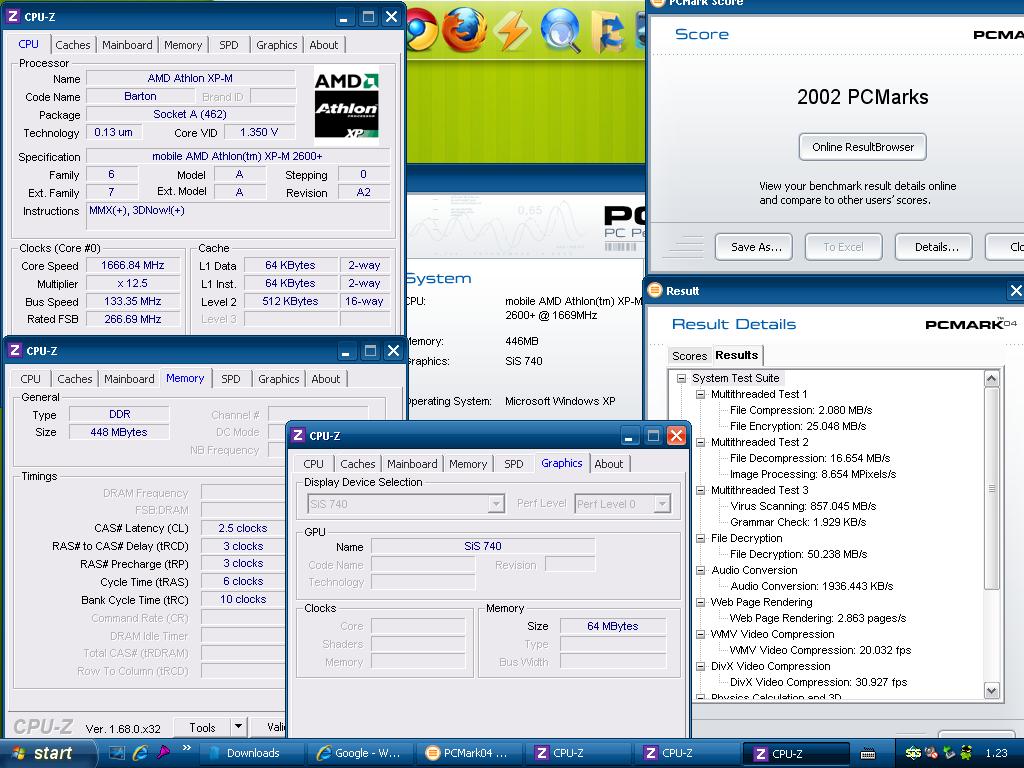Switch to the Google taskbar window
Screen dimensions: 1024x768
click(360, 753)
